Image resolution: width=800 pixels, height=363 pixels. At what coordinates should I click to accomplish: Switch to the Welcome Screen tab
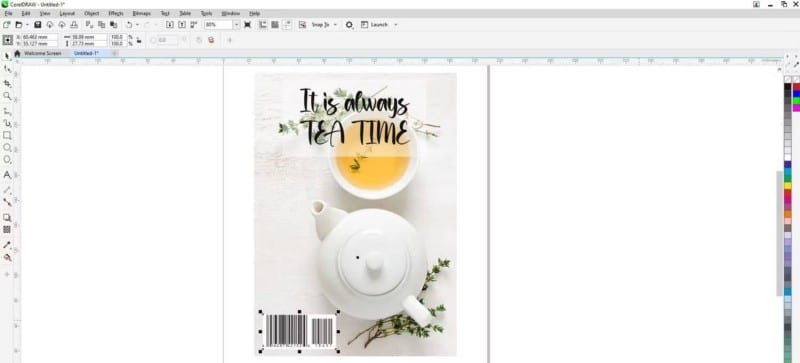[x=42, y=53]
